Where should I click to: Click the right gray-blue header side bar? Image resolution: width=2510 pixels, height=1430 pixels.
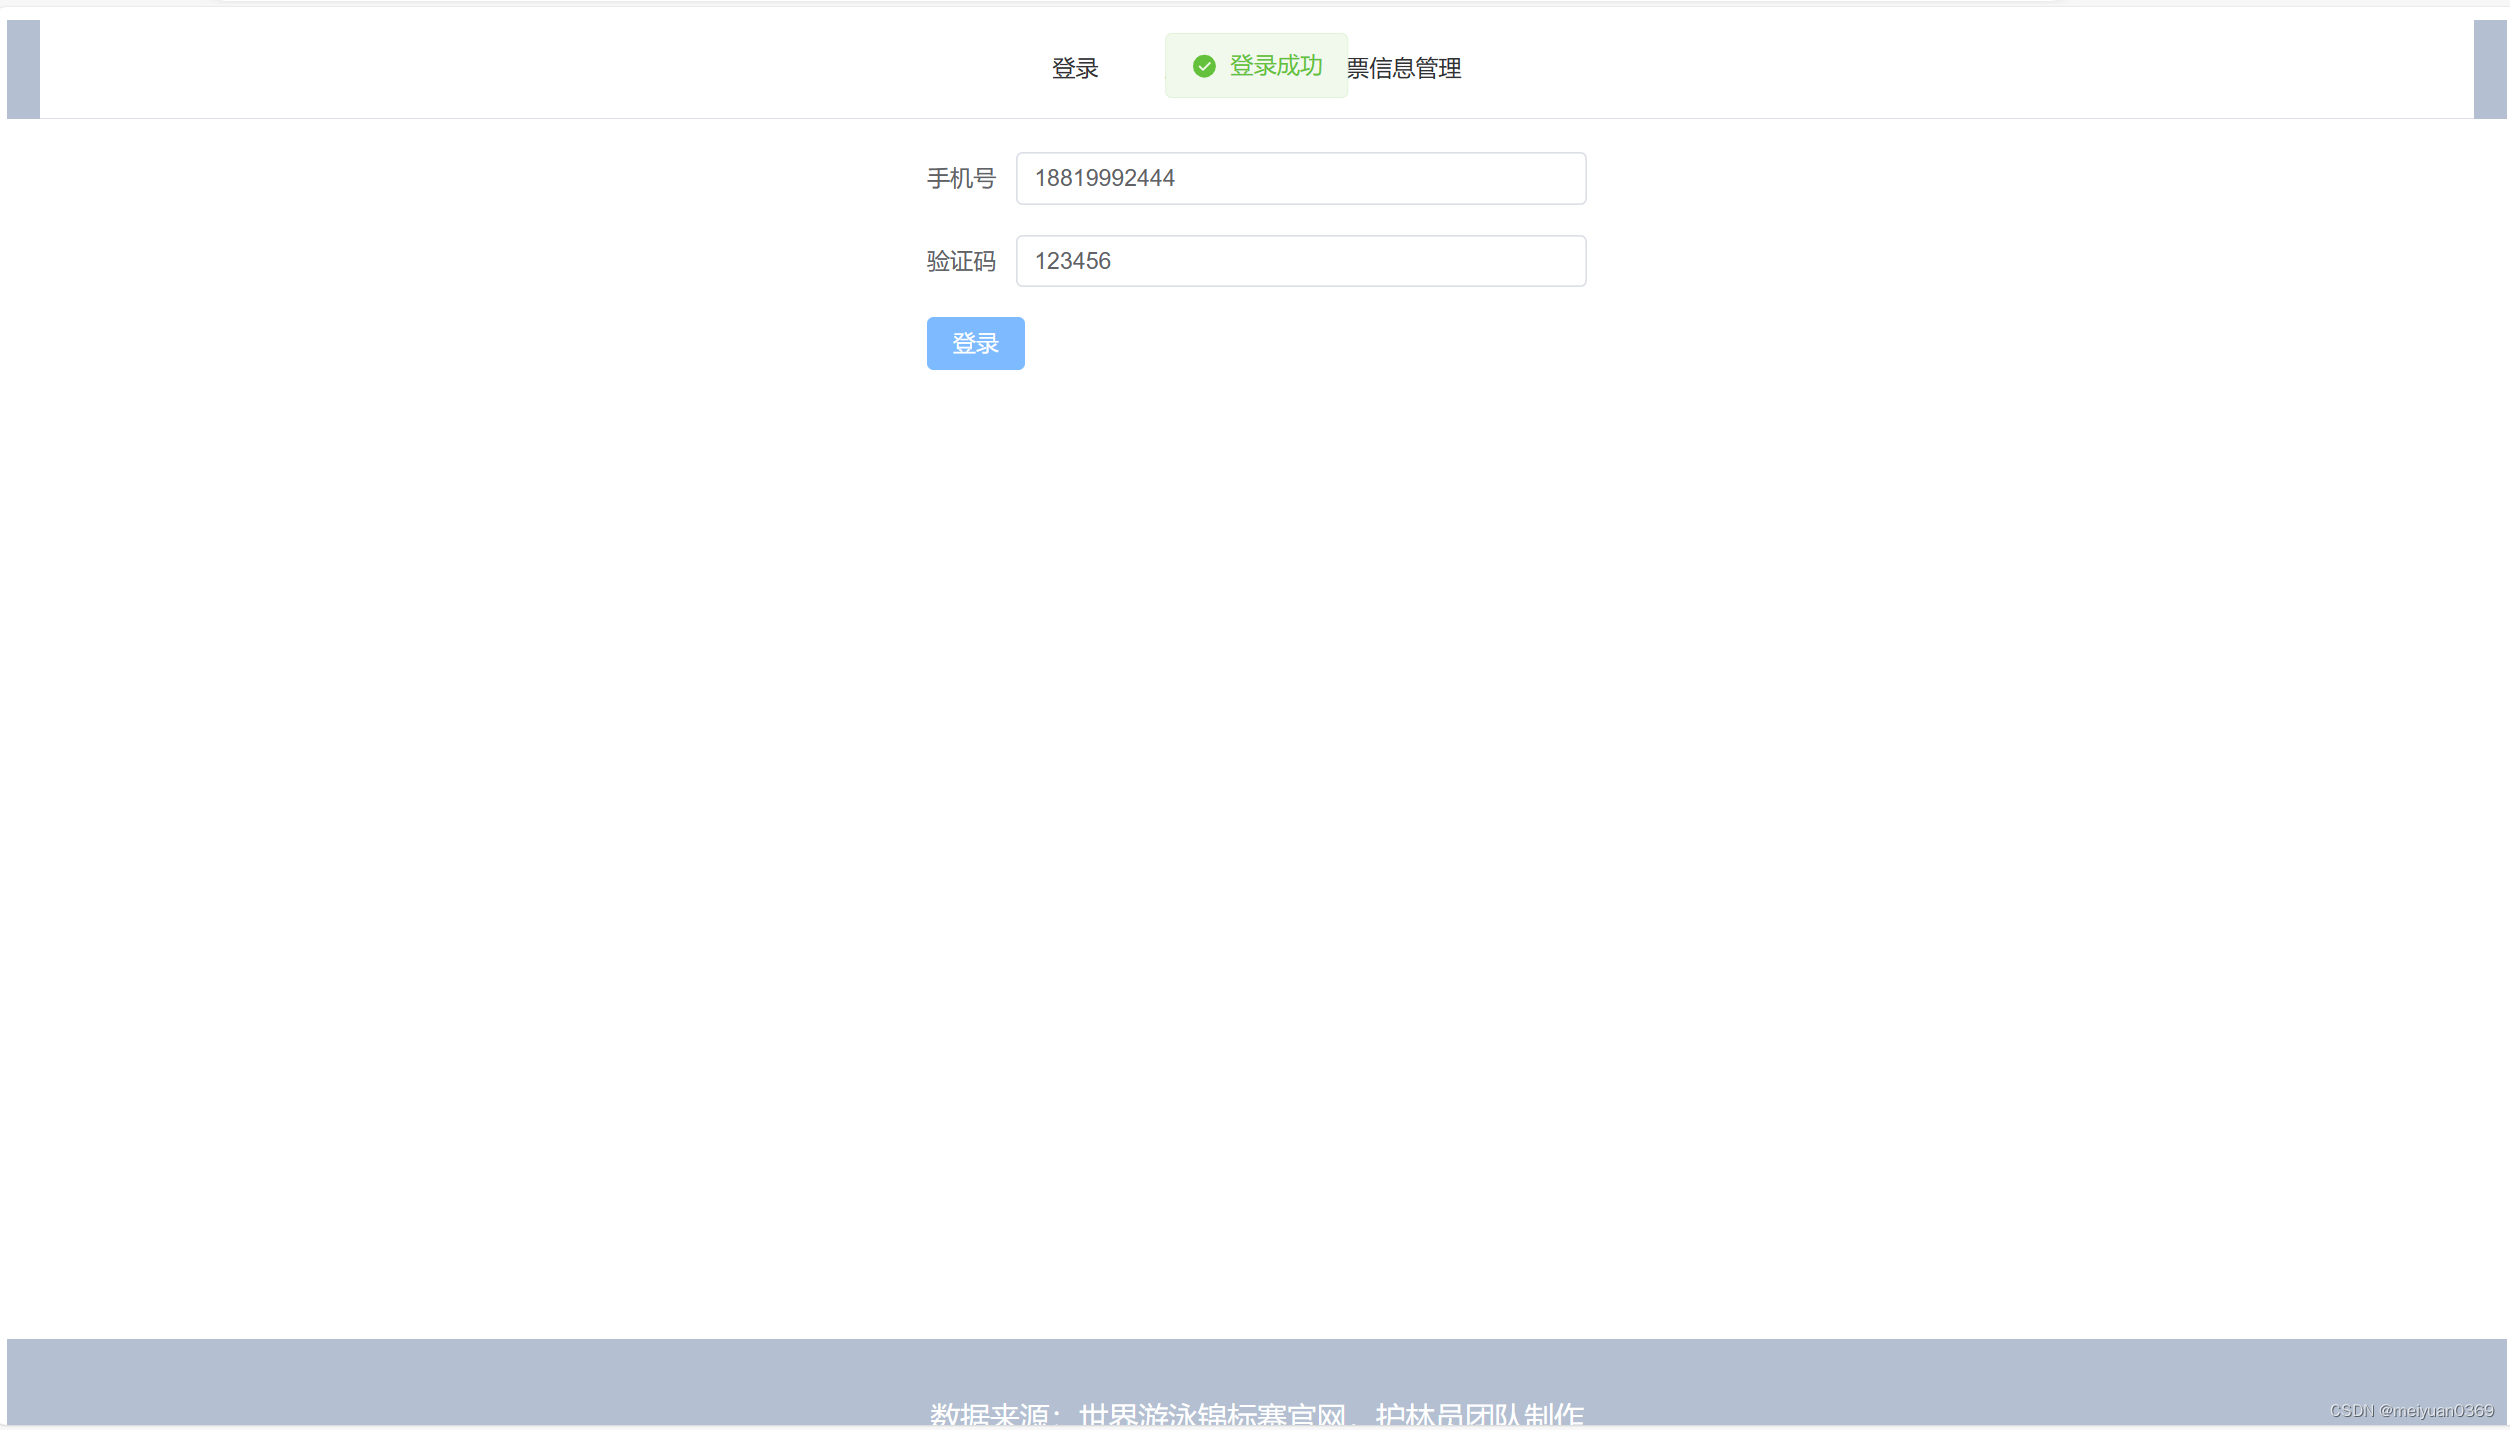2490,68
